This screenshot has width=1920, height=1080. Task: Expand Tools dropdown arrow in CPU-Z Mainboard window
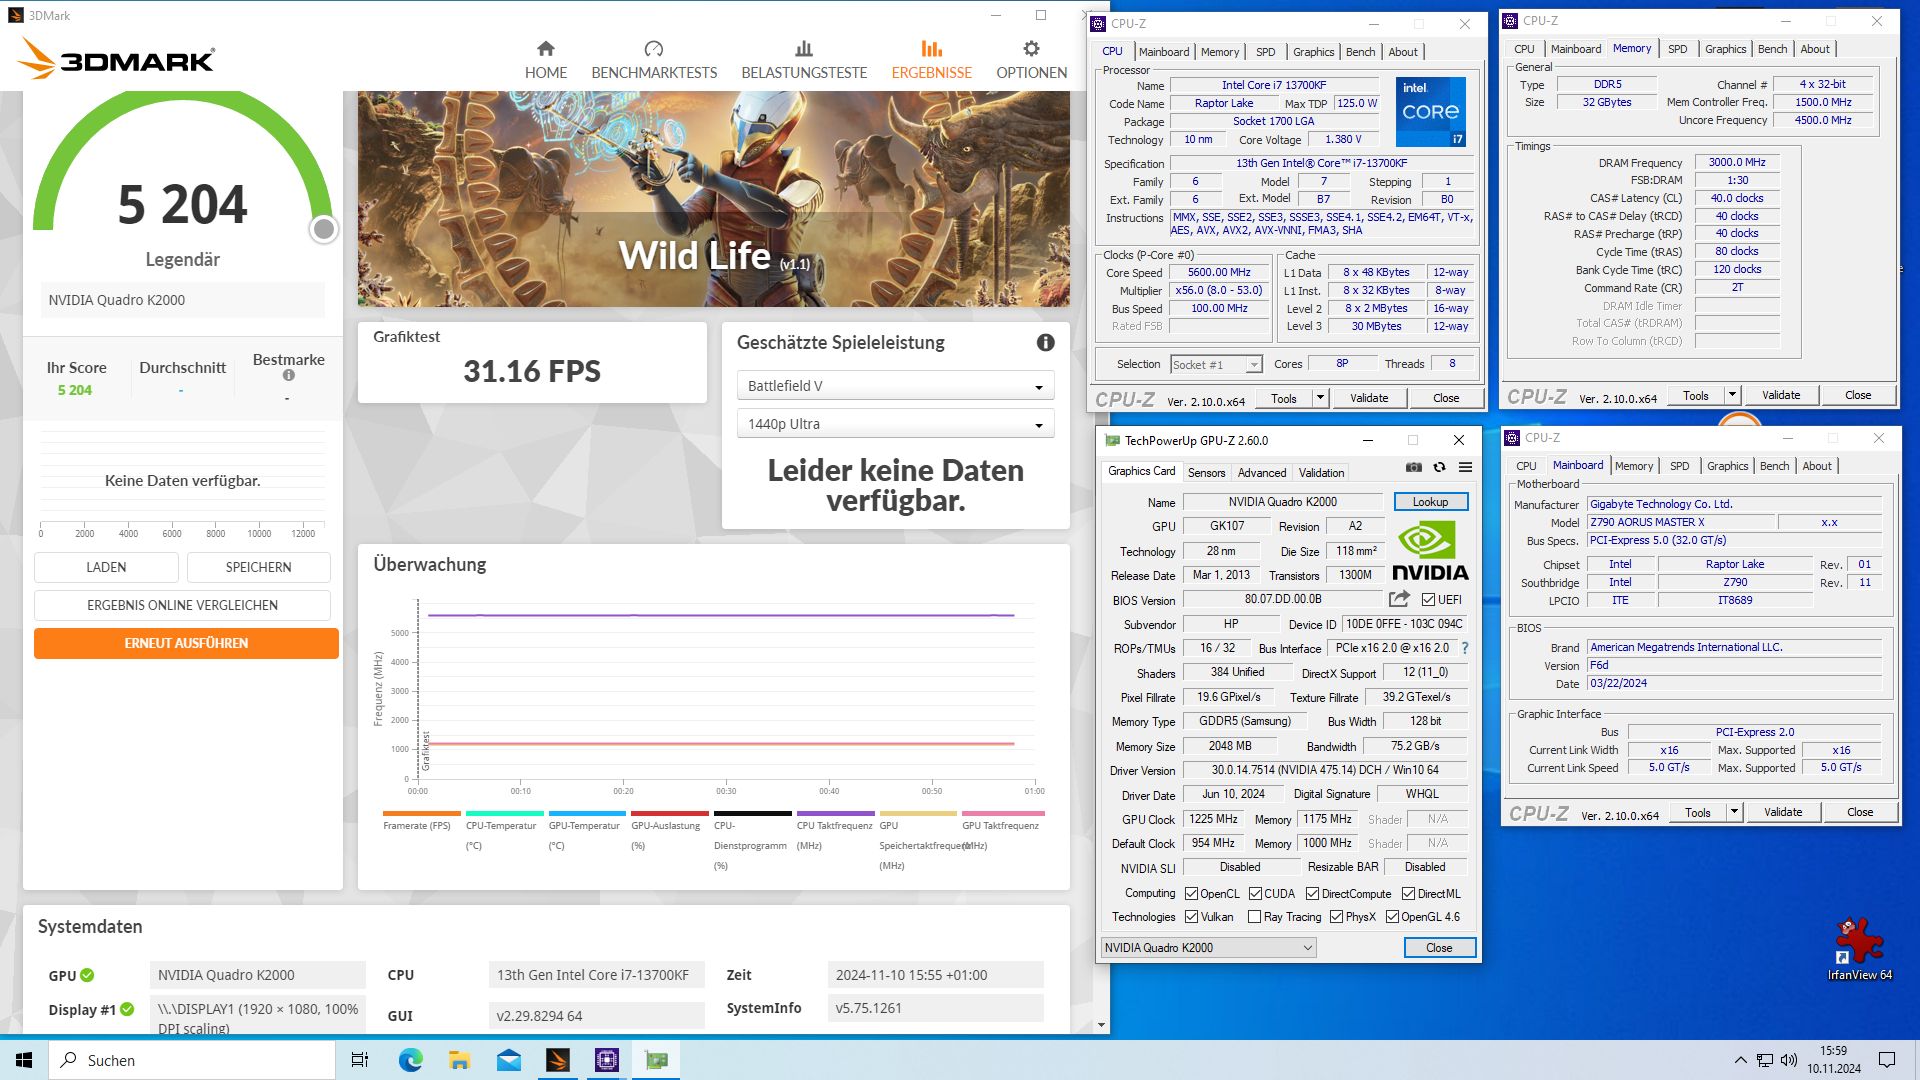(x=1734, y=812)
